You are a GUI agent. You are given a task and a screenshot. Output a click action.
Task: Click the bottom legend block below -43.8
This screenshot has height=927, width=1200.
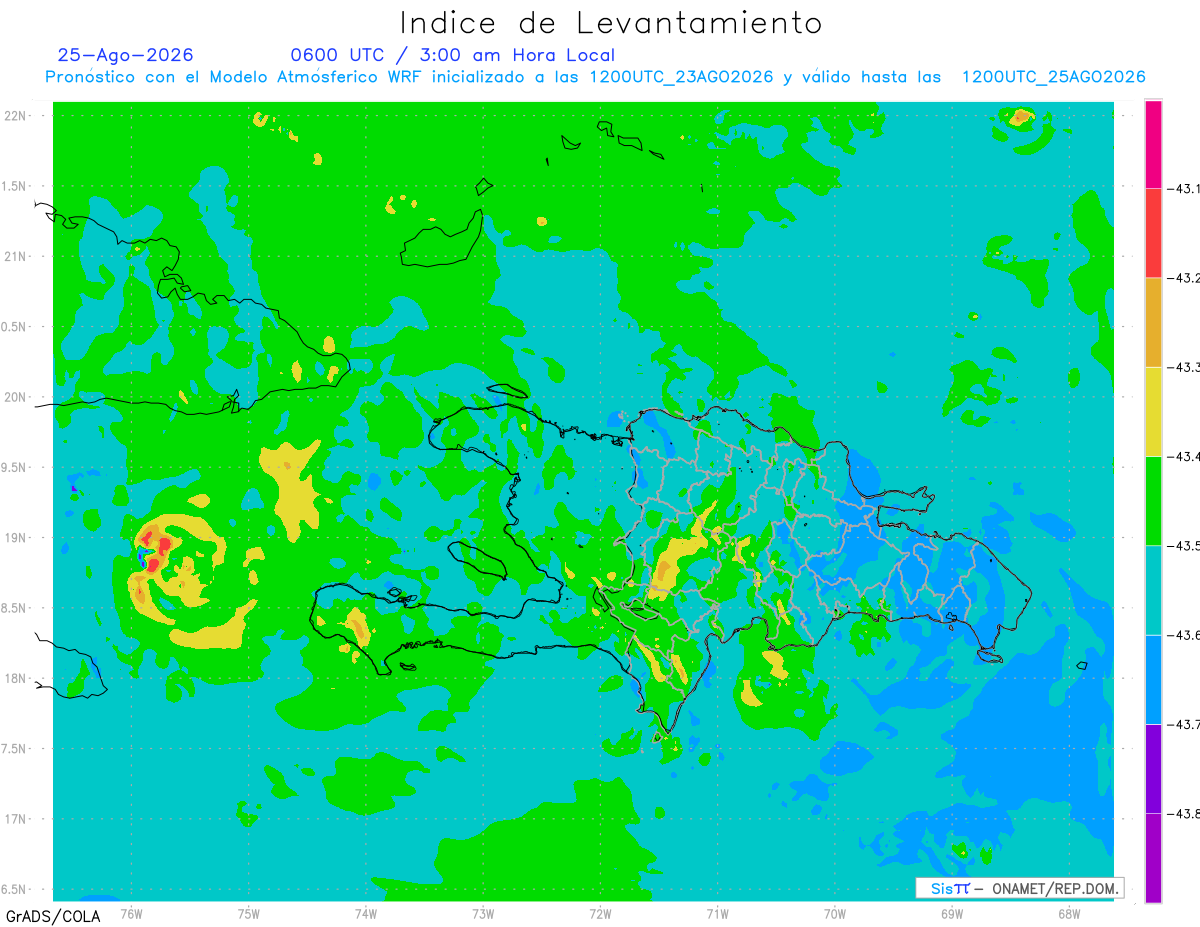(x=1153, y=858)
